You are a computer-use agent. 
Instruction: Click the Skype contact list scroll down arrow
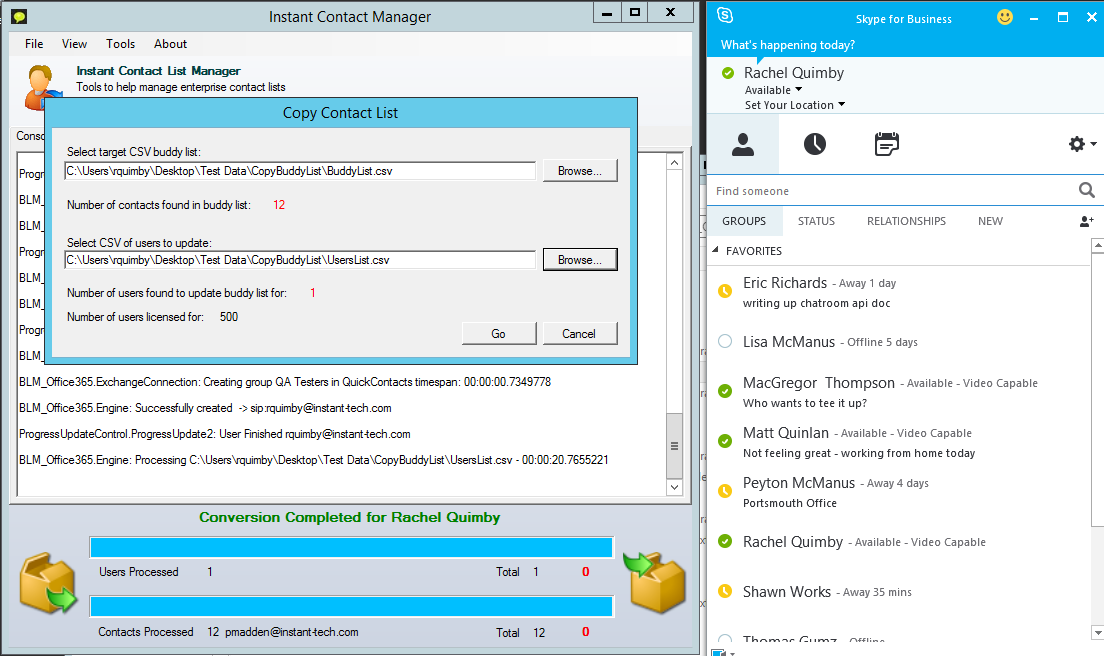[1097, 631]
